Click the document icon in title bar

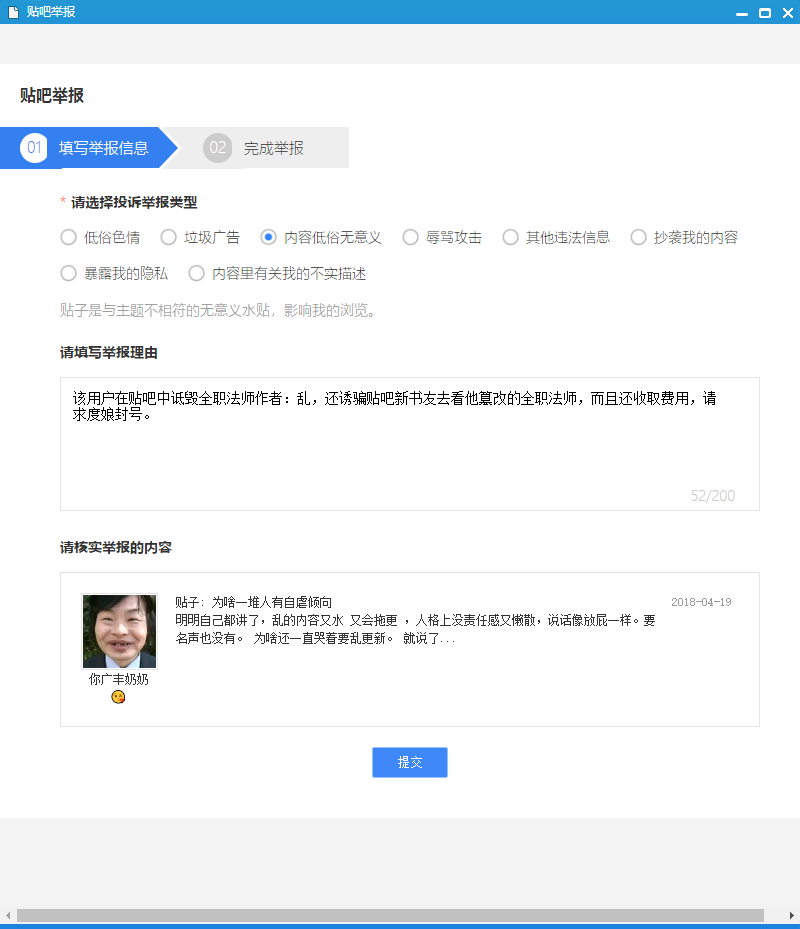[x=13, y=12]
